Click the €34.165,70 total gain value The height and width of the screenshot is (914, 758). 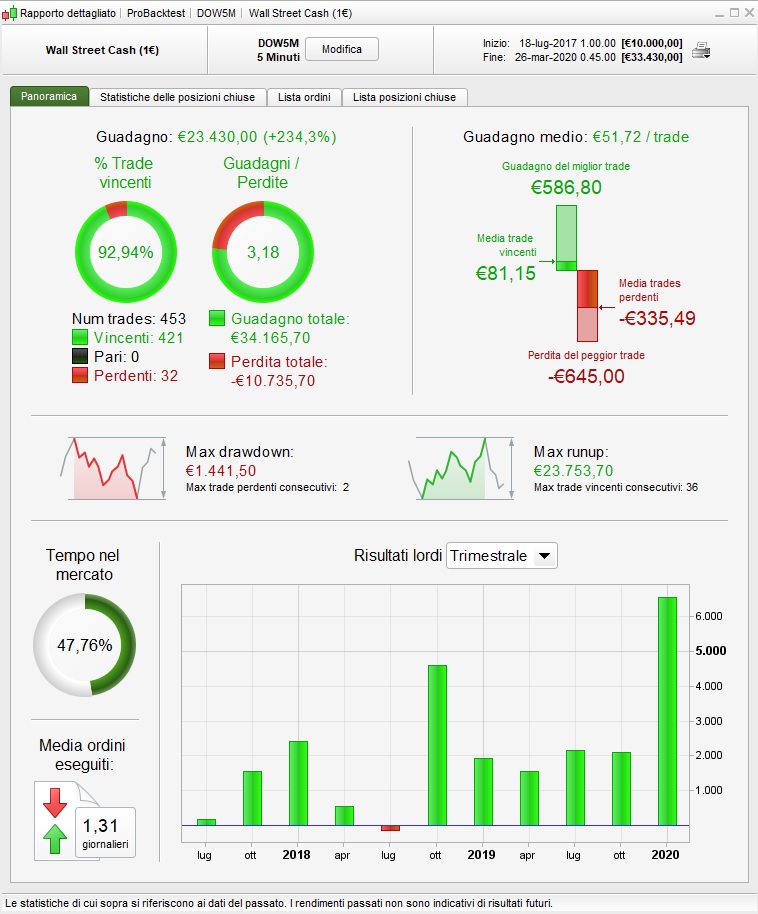coord(271,338)
